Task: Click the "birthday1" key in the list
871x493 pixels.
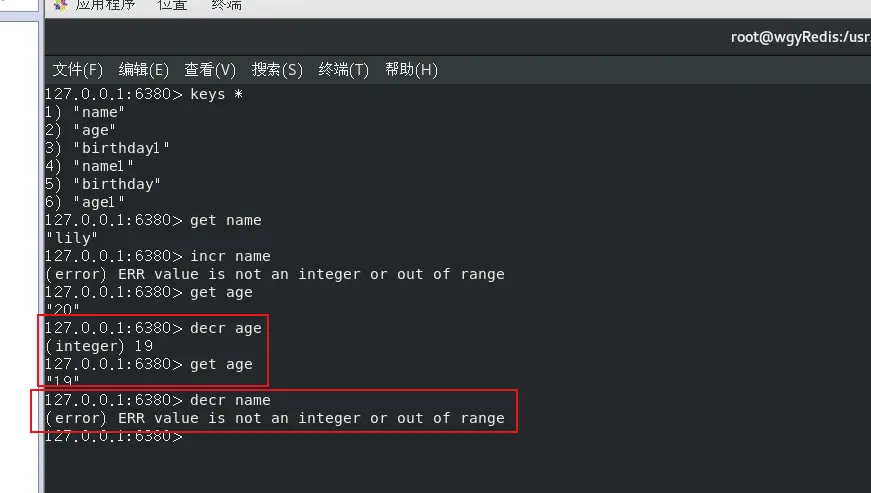Action: (121, 148)
